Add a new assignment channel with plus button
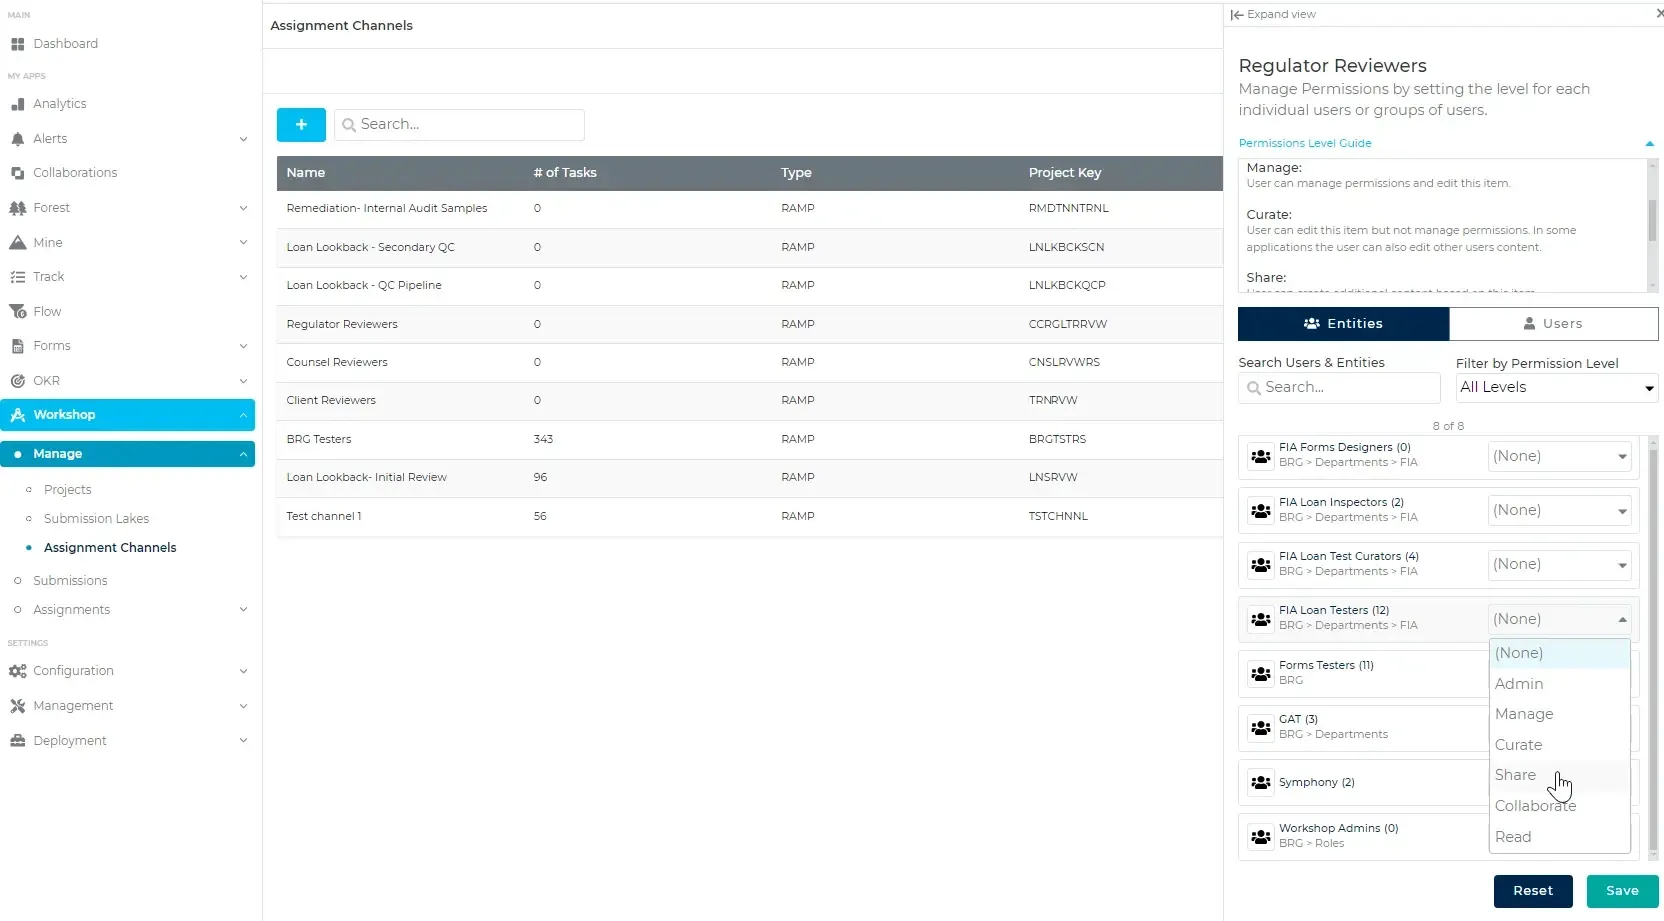The height and width of the screenshot is (921, 1664). [301, 125]
